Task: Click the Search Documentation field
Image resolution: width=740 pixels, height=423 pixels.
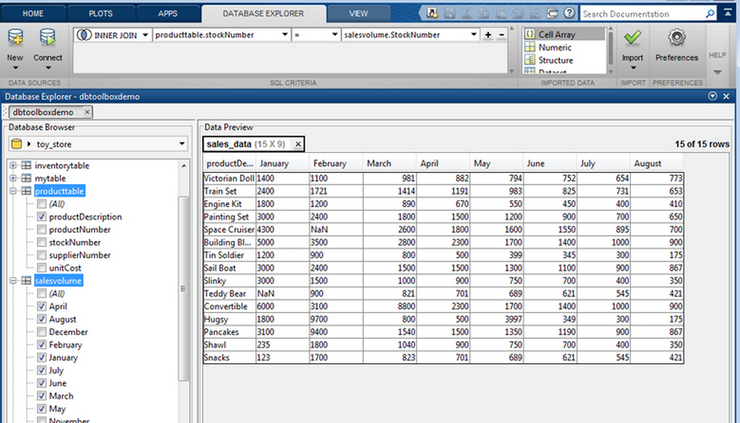Action: click(x=643, y=14)
